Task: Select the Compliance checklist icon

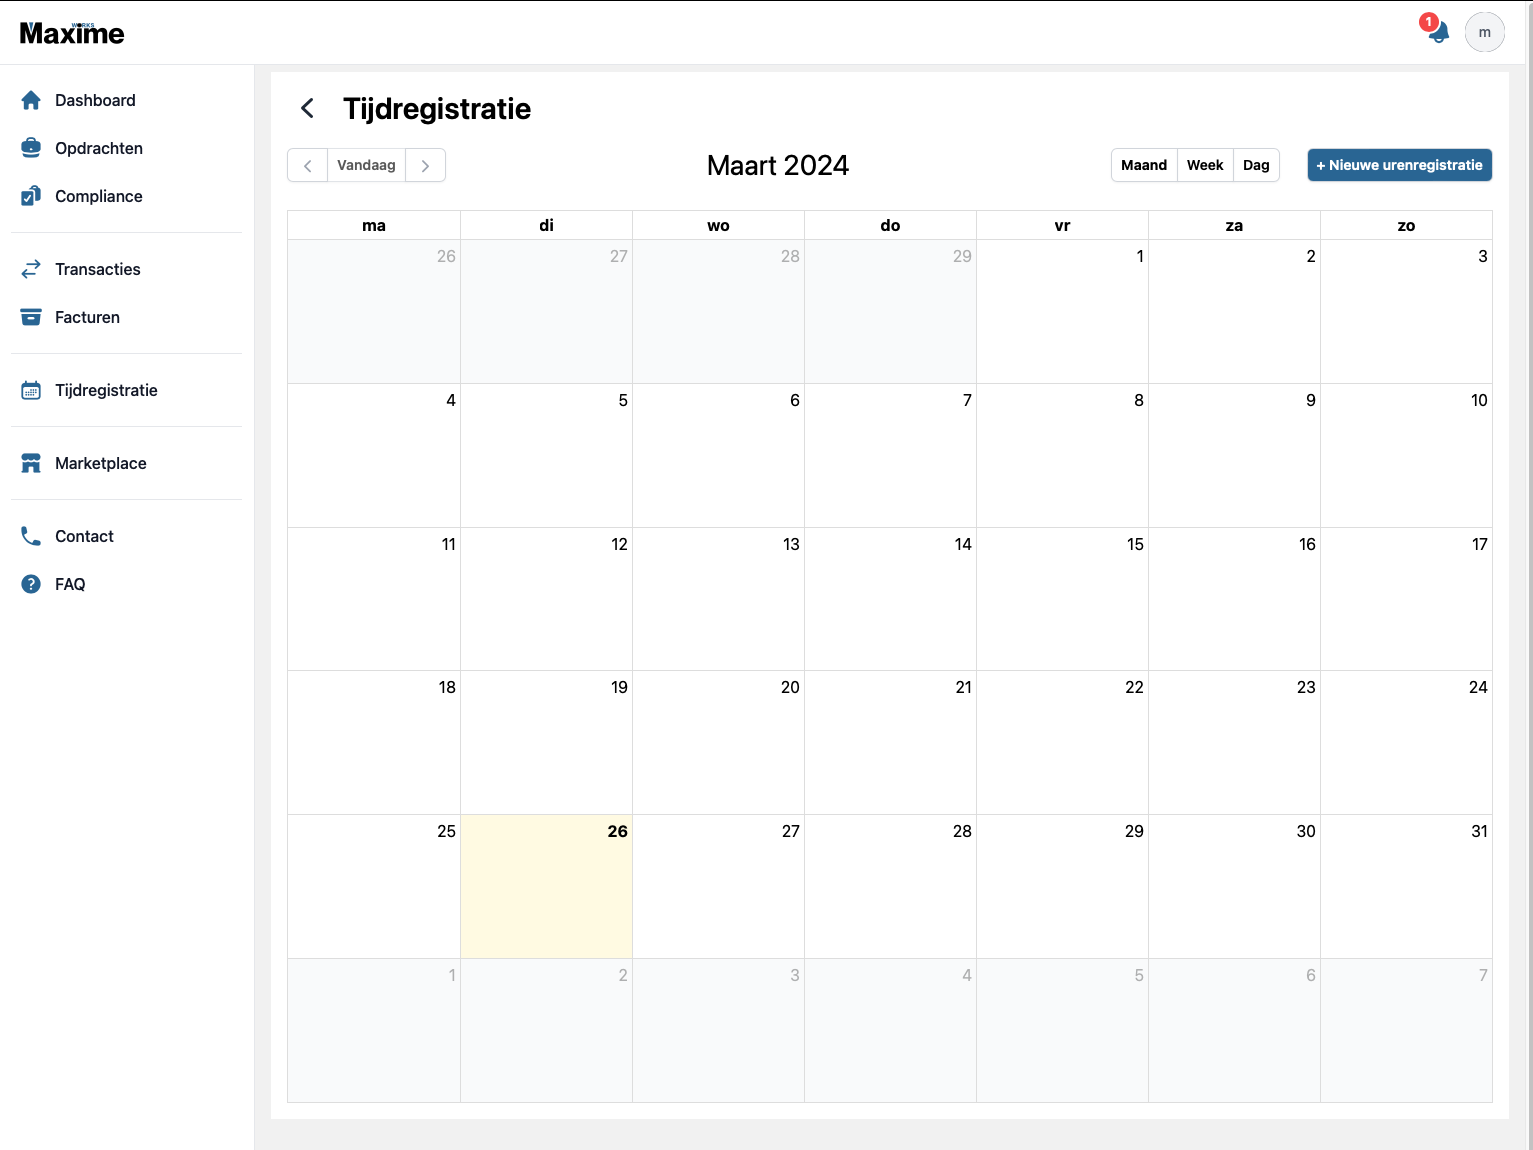Action: 31,196
